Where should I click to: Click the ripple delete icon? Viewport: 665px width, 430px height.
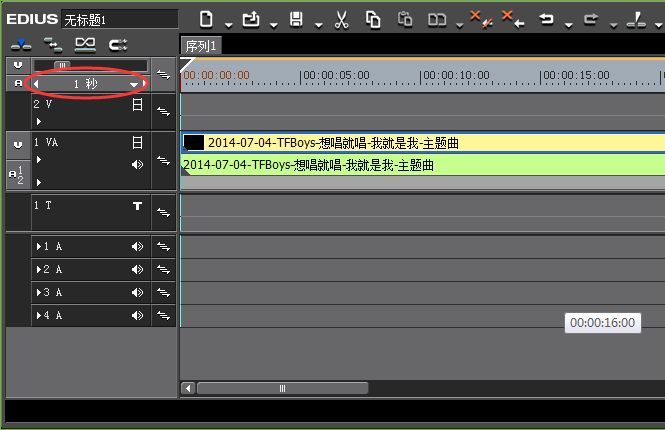coord(510,18)
